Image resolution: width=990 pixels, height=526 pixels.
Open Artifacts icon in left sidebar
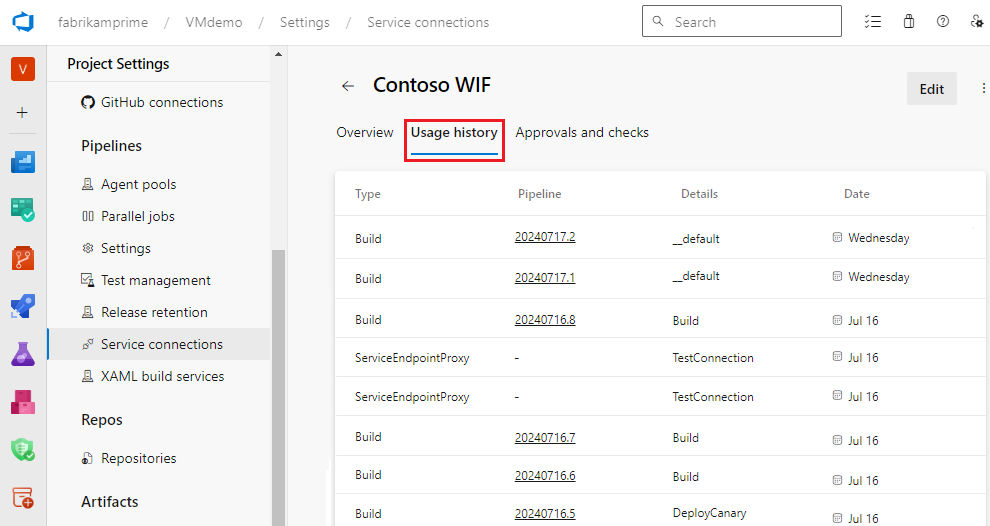[x=22, y=402]
